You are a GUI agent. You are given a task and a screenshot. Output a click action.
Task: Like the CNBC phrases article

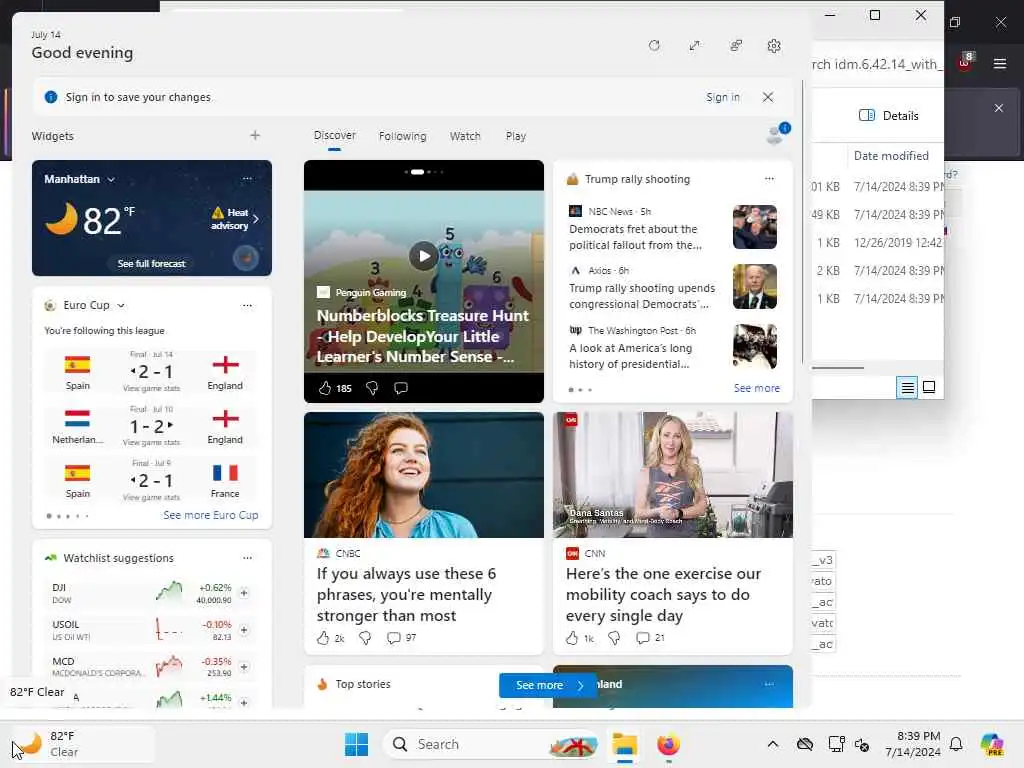click(x=323, y=638)
